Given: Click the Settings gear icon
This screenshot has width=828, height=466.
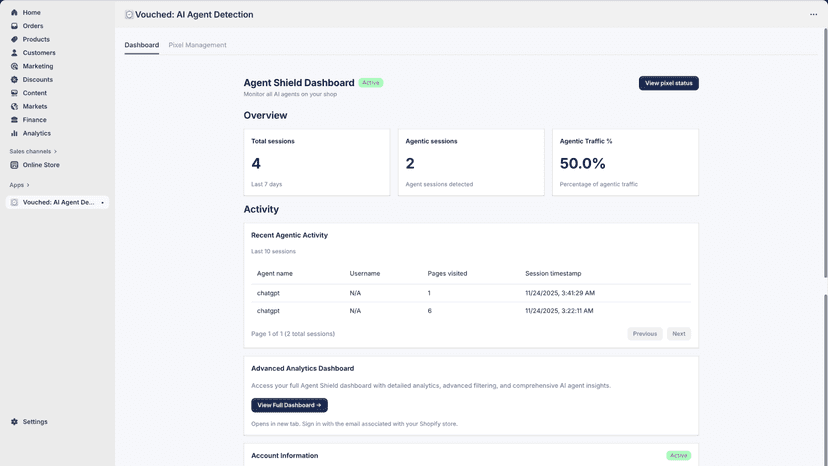Looking at the screenshot, I should pos(14,422).
